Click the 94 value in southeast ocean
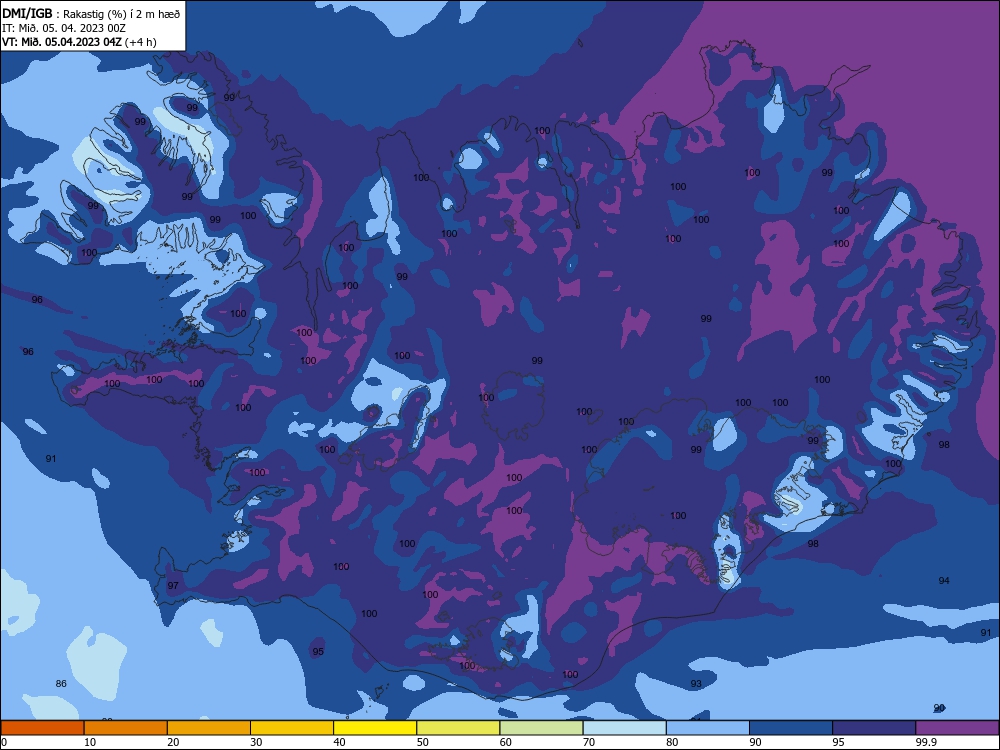 [944, 580]
